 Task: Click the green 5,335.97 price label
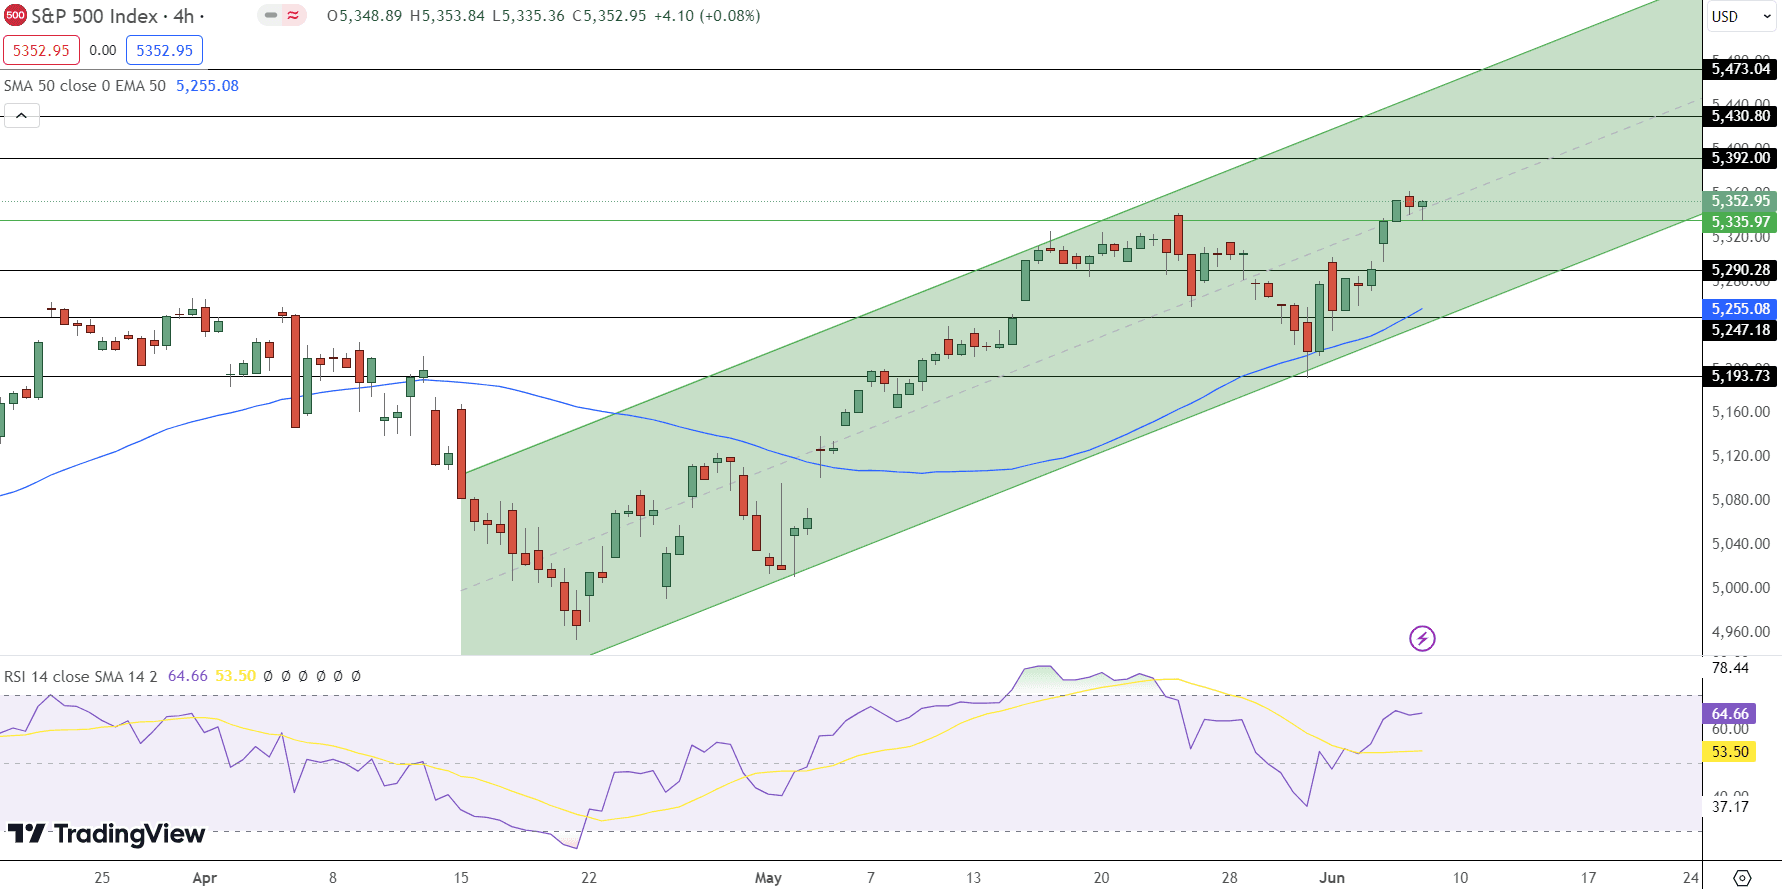coord(1740,222)
